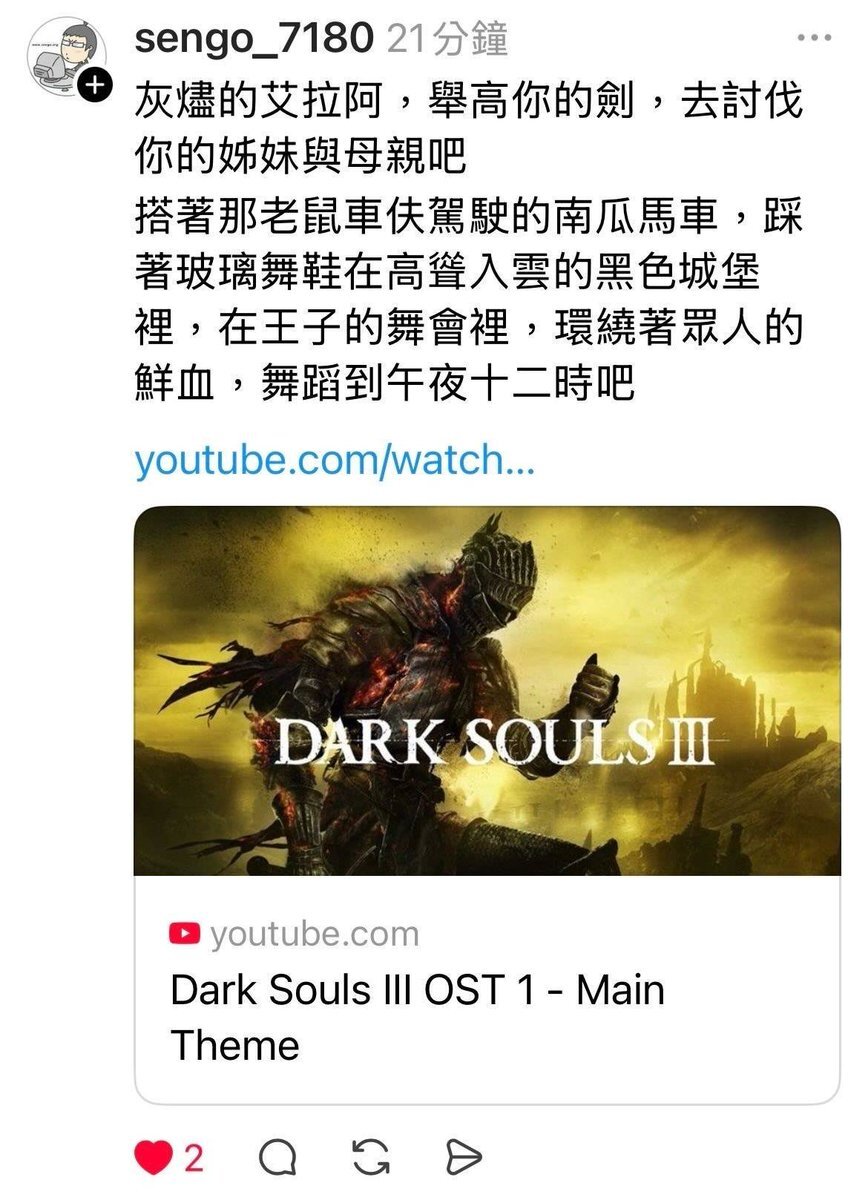The width and height of the screenshot is (848, 1200).
Task: Click the red YouTube logo in the link card
Action: pyautogui.click(x=185, y=934)
